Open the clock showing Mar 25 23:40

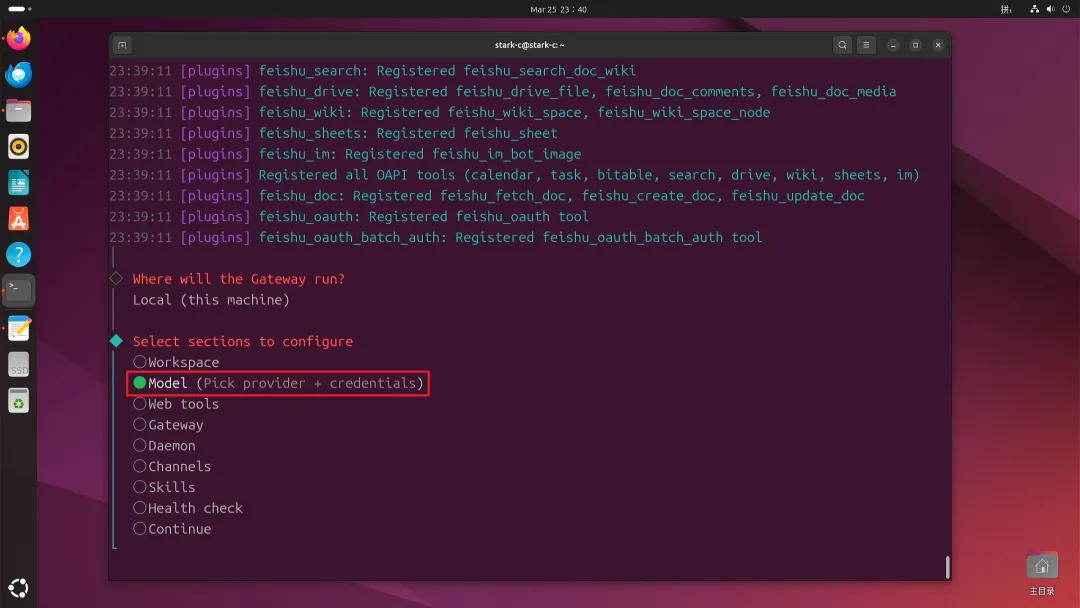pyautogui.click(x=559, y=10)
